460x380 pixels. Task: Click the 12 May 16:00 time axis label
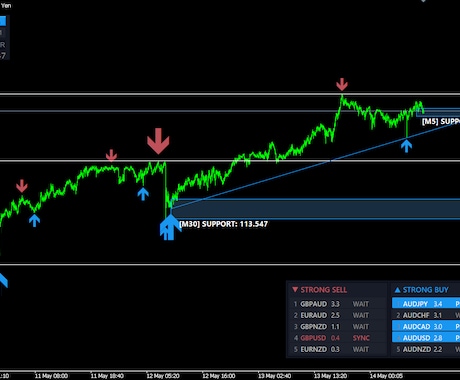[219, 376]
